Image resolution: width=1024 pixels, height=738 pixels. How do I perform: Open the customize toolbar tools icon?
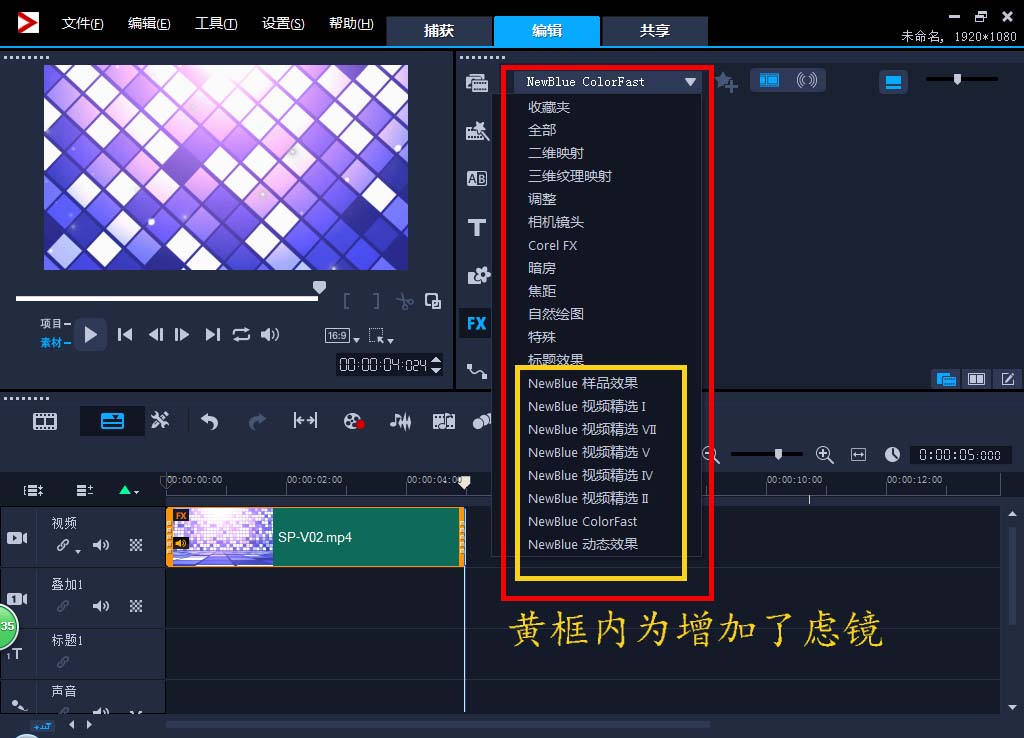pos(160,420)
